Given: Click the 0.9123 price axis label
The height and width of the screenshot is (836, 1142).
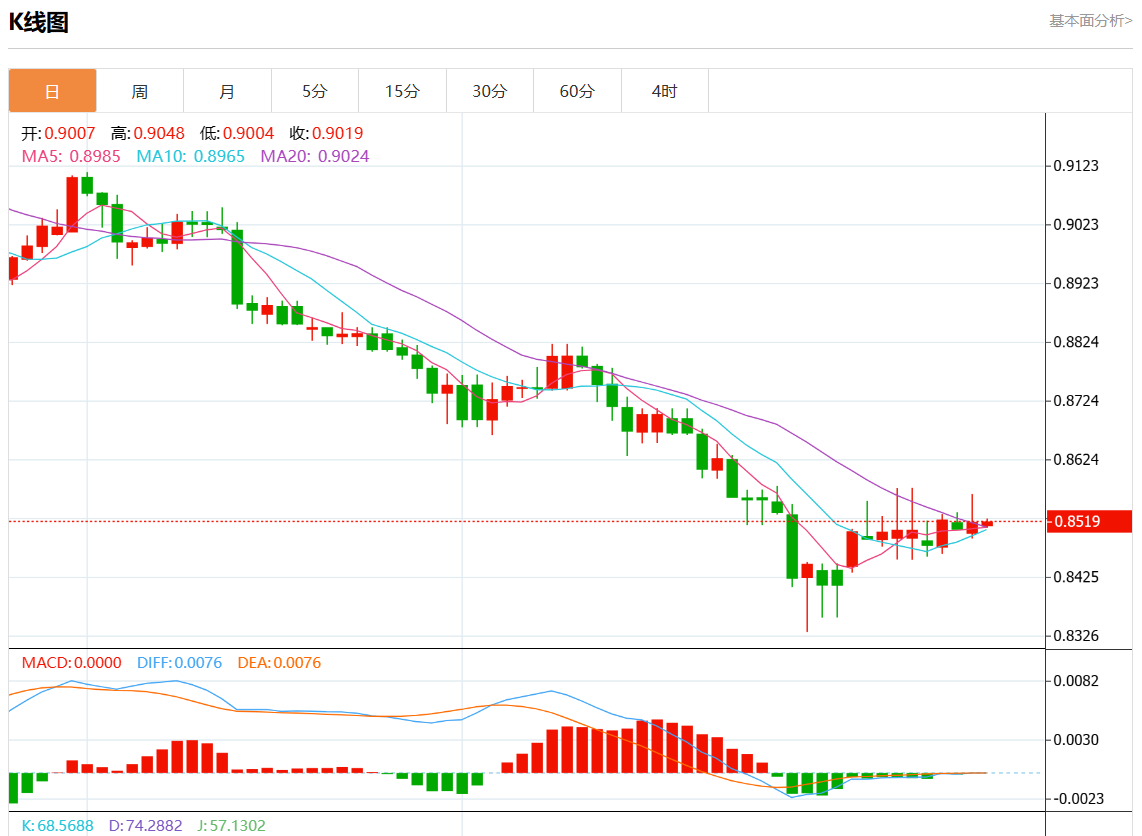Looking at the screenshot, I should click(x=1076, y=166).
